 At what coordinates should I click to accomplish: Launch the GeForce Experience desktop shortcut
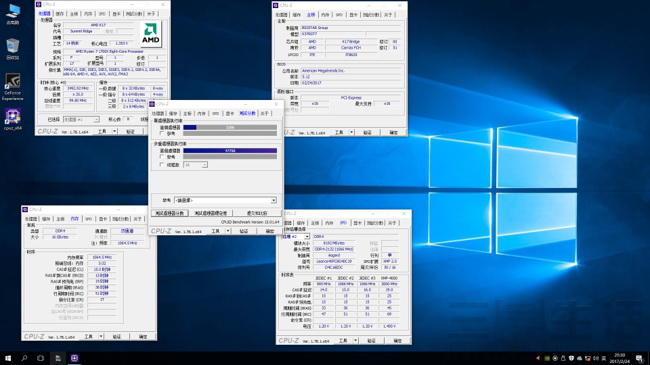click(13, 86)
